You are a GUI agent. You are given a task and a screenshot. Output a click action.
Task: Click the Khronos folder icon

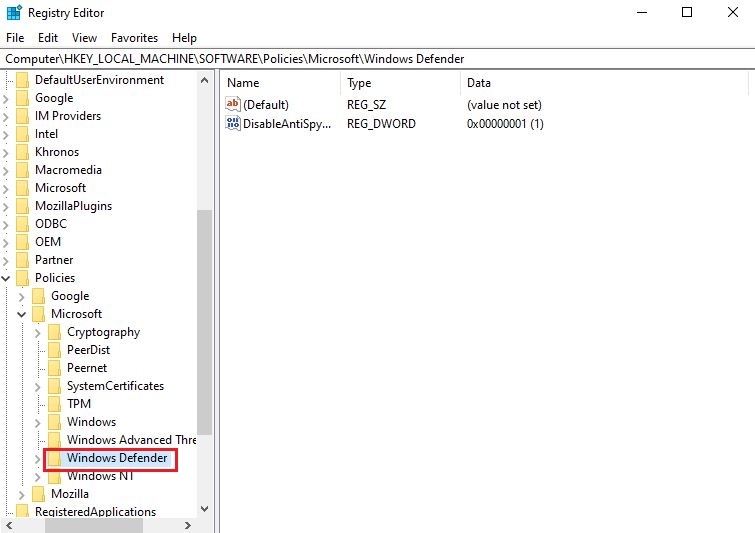[x=23, y=152]
